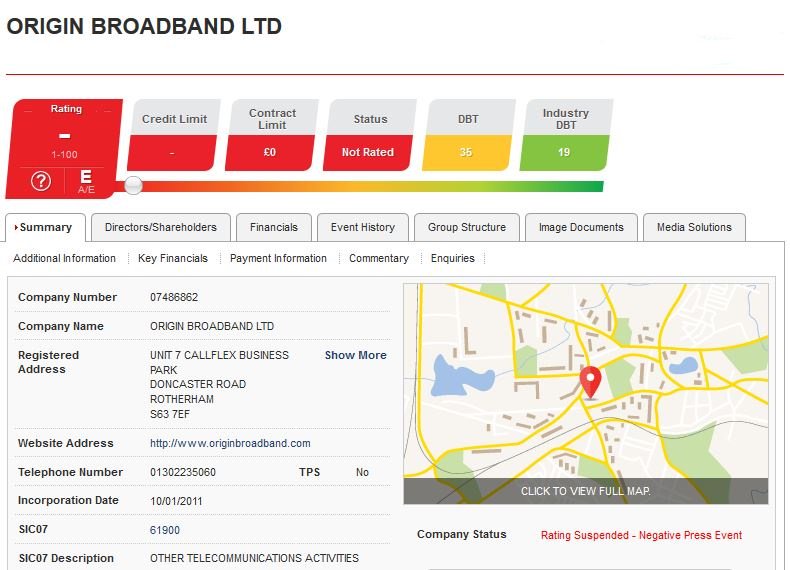
Task: Click the Industry DBT tile showing 19
Action: coord(565,135)
